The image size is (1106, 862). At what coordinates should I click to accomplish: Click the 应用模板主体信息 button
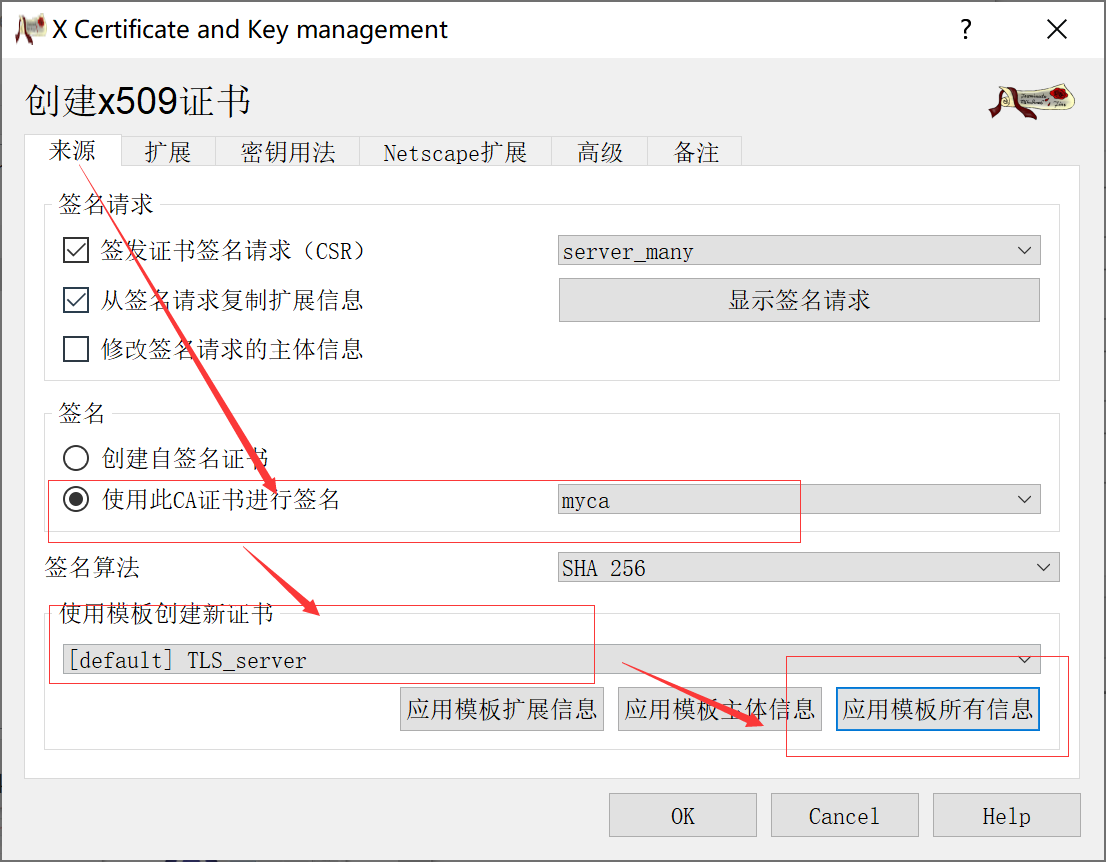[719, 709]
